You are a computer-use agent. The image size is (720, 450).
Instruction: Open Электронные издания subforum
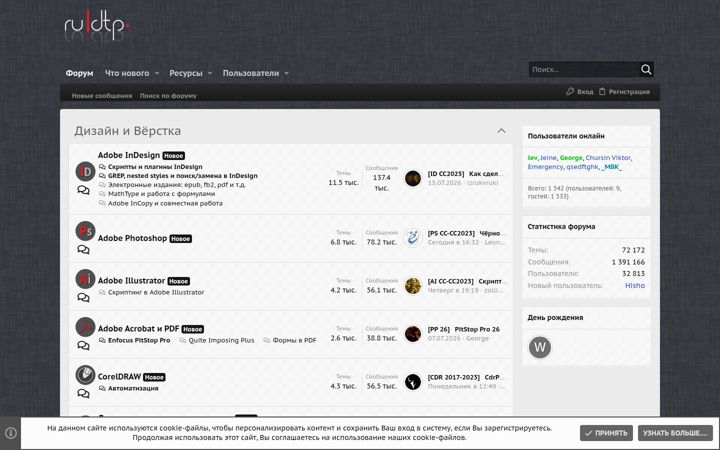coord(177,185)
